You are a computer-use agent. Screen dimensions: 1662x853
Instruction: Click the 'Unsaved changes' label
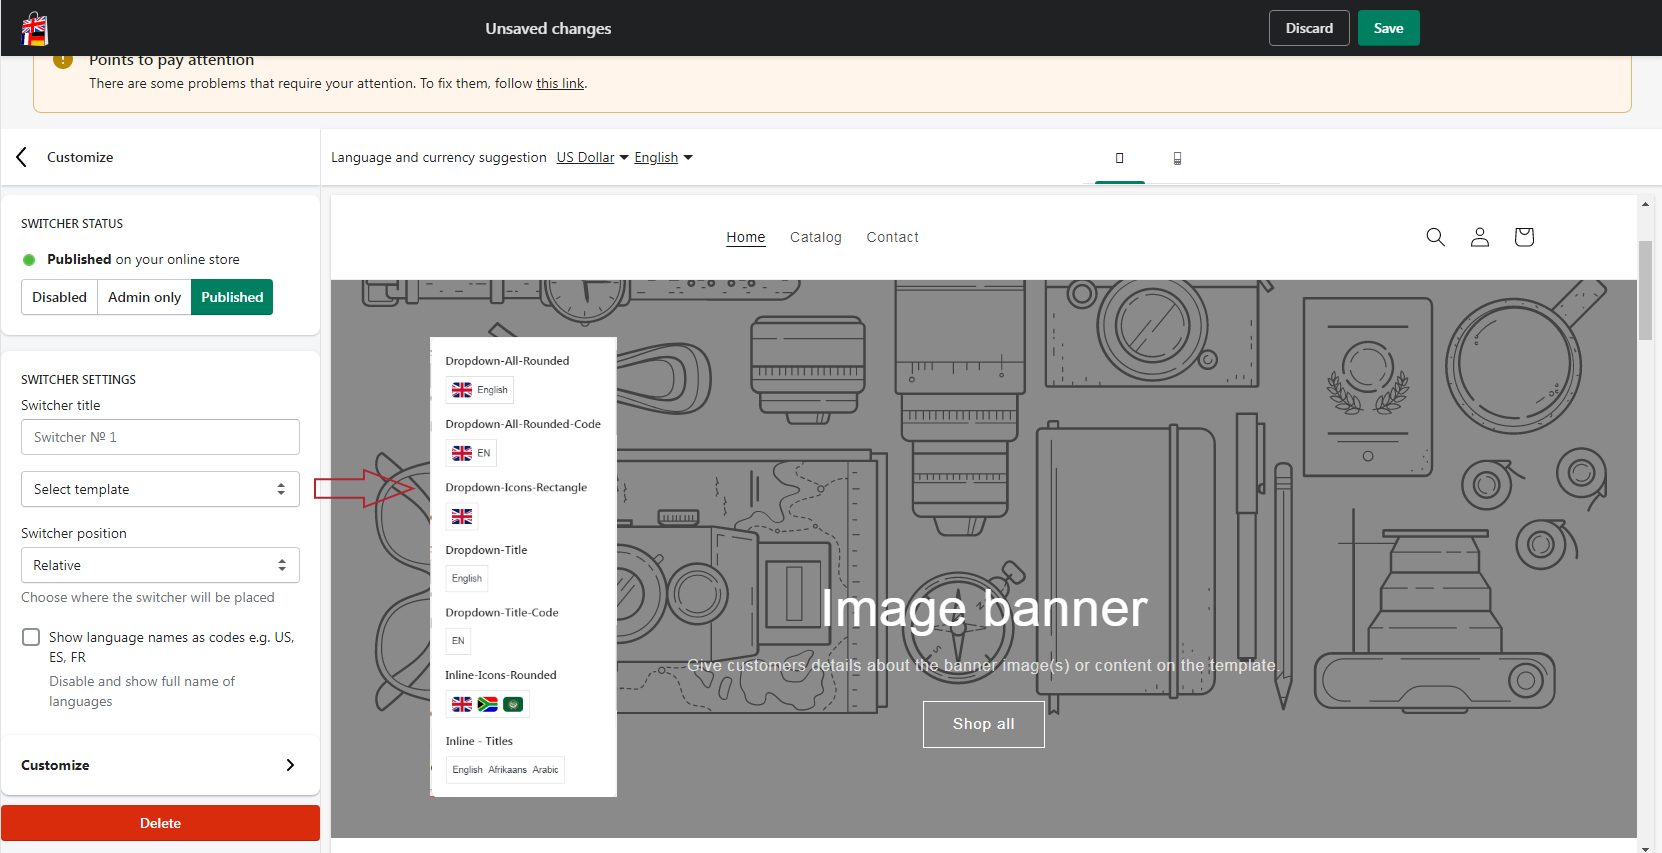548,28
